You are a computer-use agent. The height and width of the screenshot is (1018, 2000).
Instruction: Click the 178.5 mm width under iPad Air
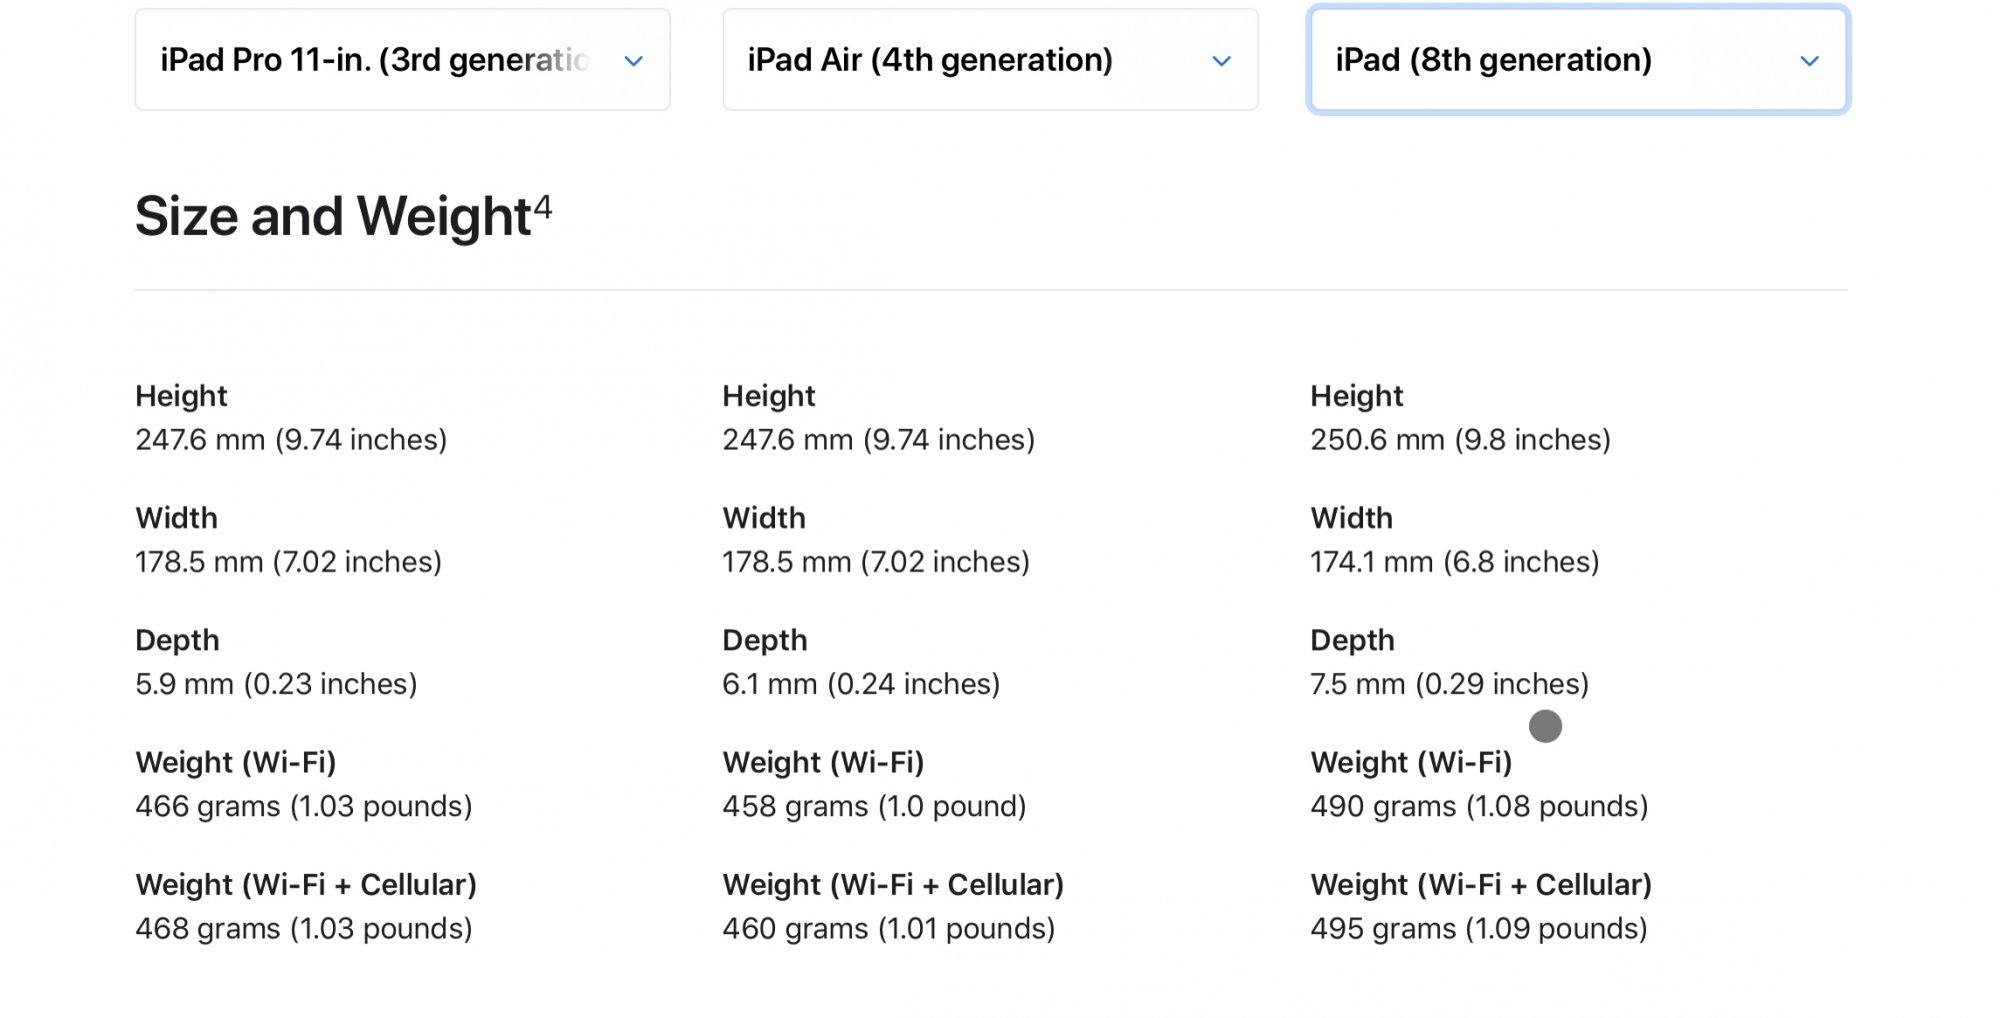[876, 562]
